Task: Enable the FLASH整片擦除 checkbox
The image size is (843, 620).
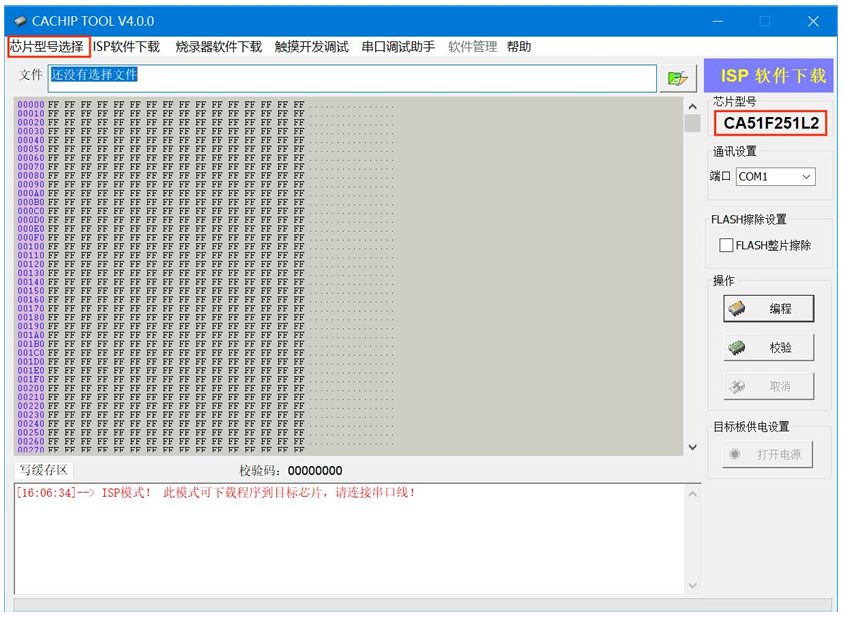Action: coord(726,245)
